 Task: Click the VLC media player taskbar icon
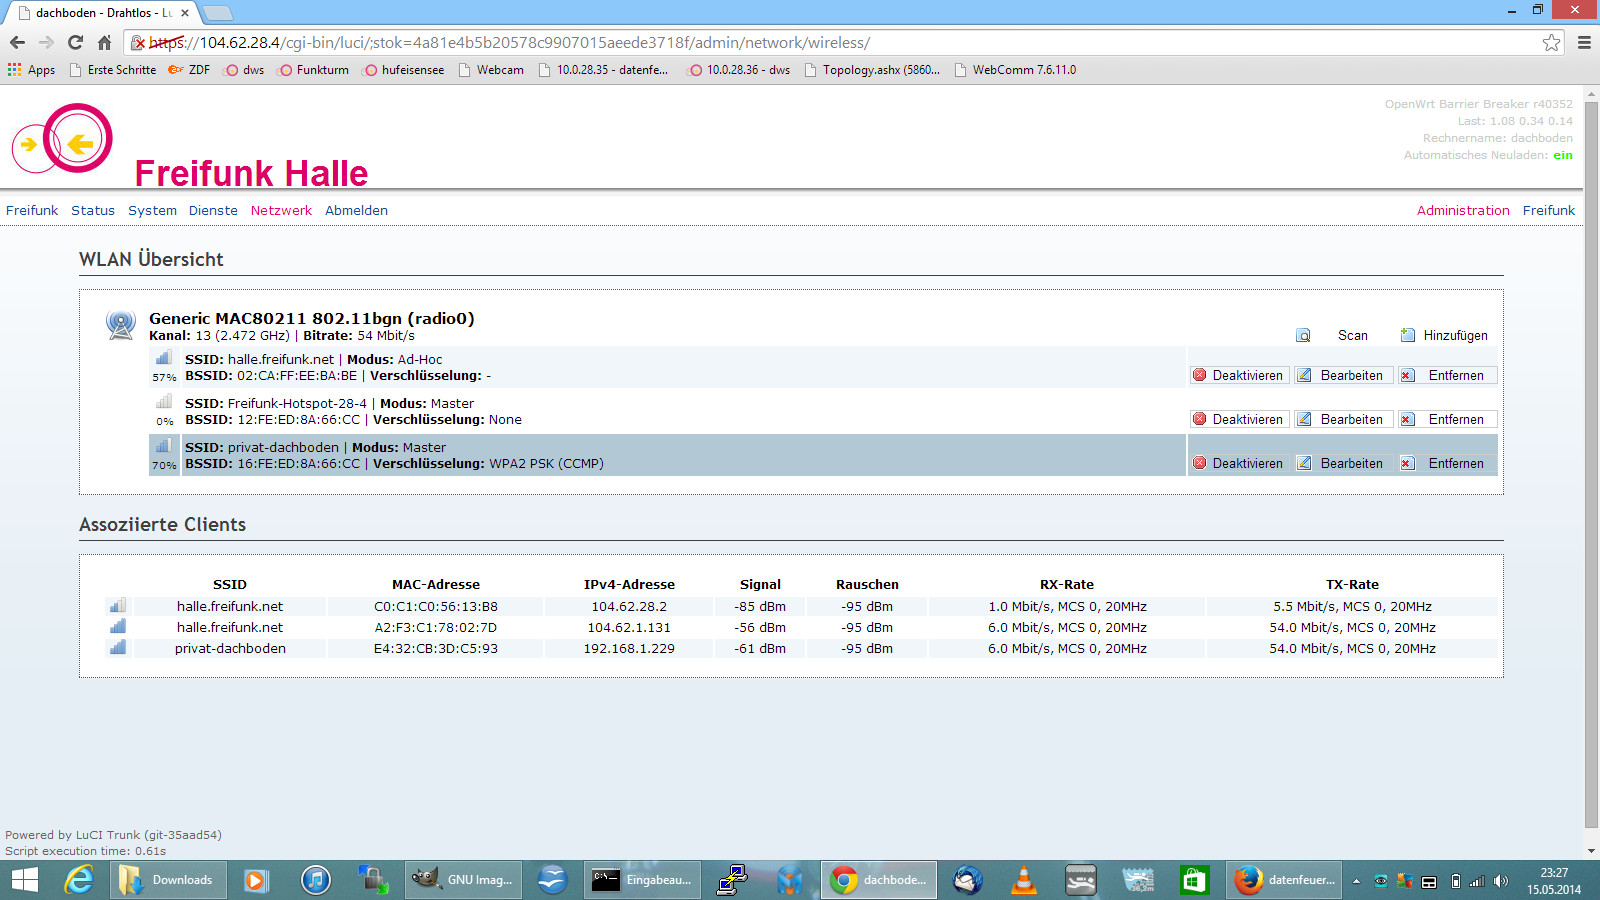(x=1022, y=880)
